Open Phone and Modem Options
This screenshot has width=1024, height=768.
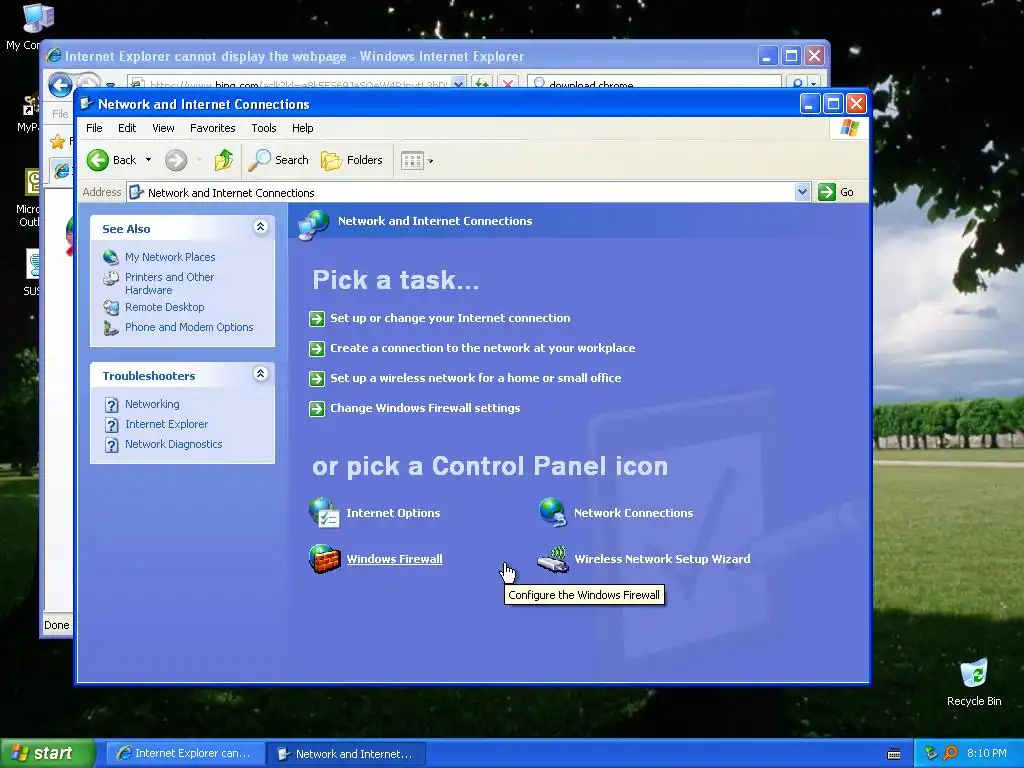(189, 327)
